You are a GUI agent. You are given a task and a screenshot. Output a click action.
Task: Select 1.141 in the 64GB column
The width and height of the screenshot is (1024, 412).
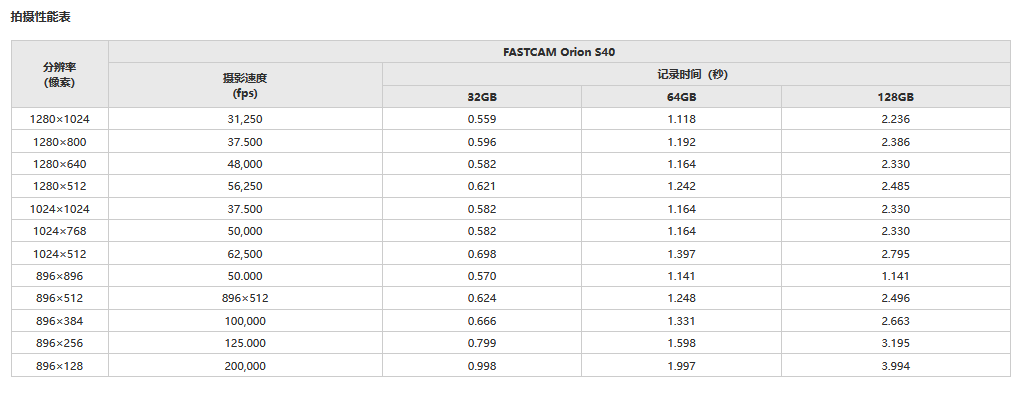click(681, 276)
